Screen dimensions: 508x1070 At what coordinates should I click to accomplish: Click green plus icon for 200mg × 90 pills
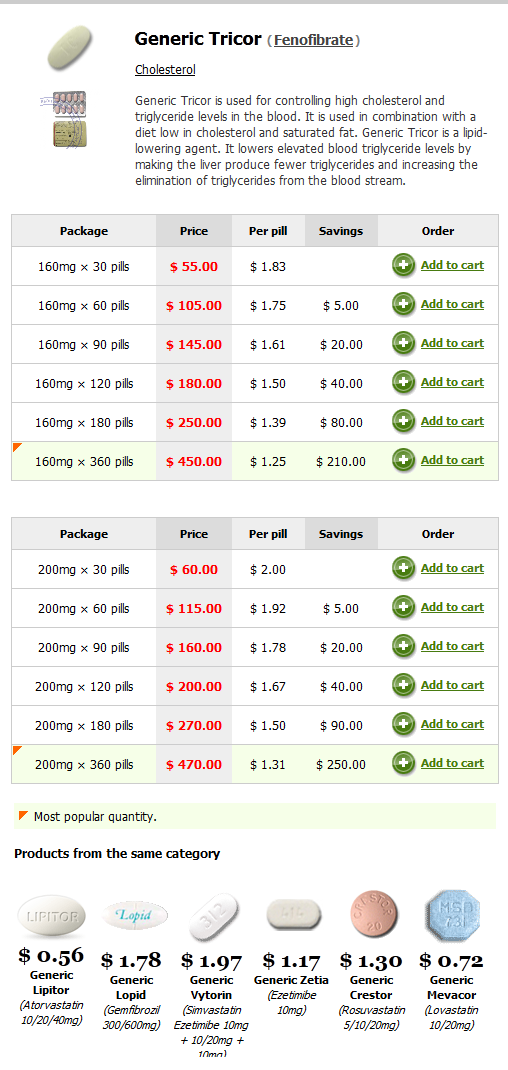click(x=404, y=647)
